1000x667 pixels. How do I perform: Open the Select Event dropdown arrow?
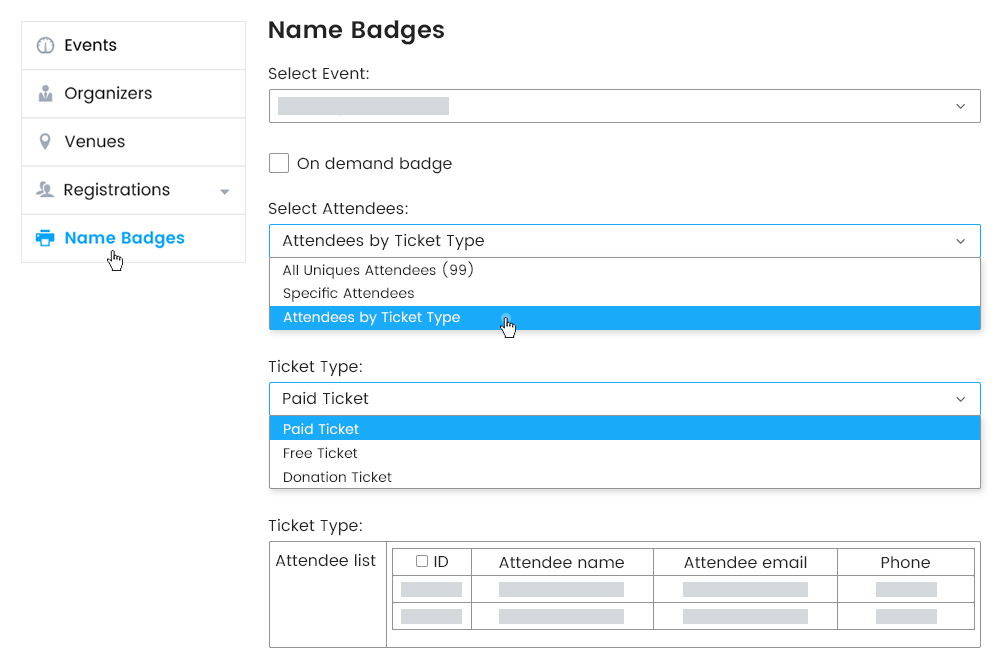(x=959, y=106)
